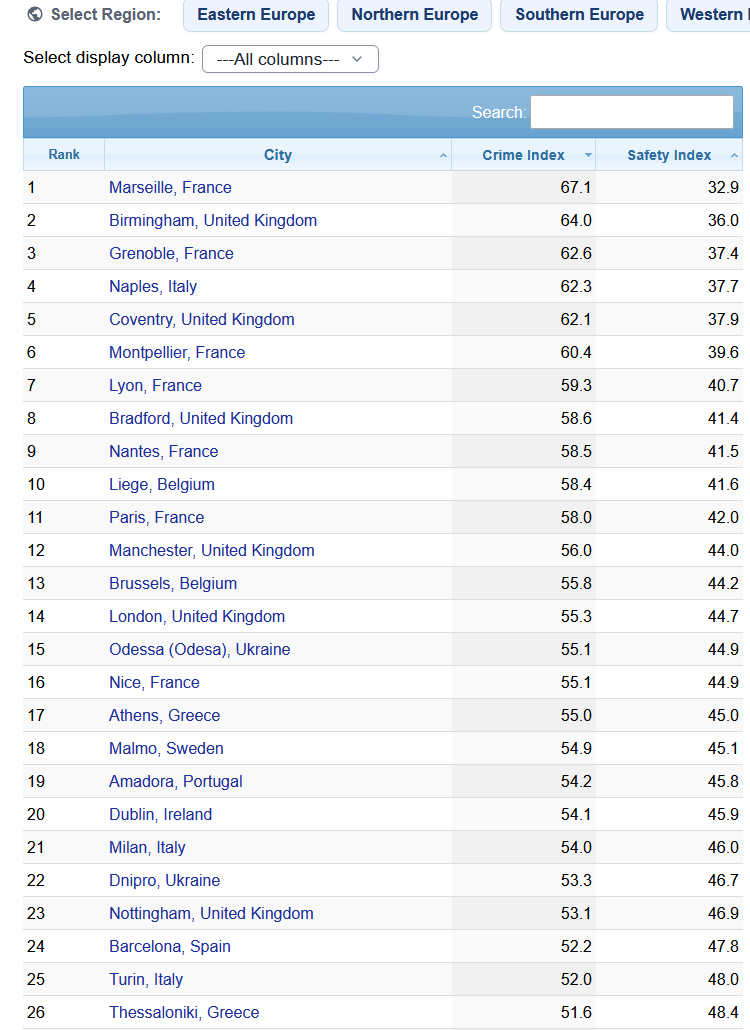This screenshot has width=750, height=1030.
Task: Click rank number 21 in the table
Action: [x=36, y=847]
